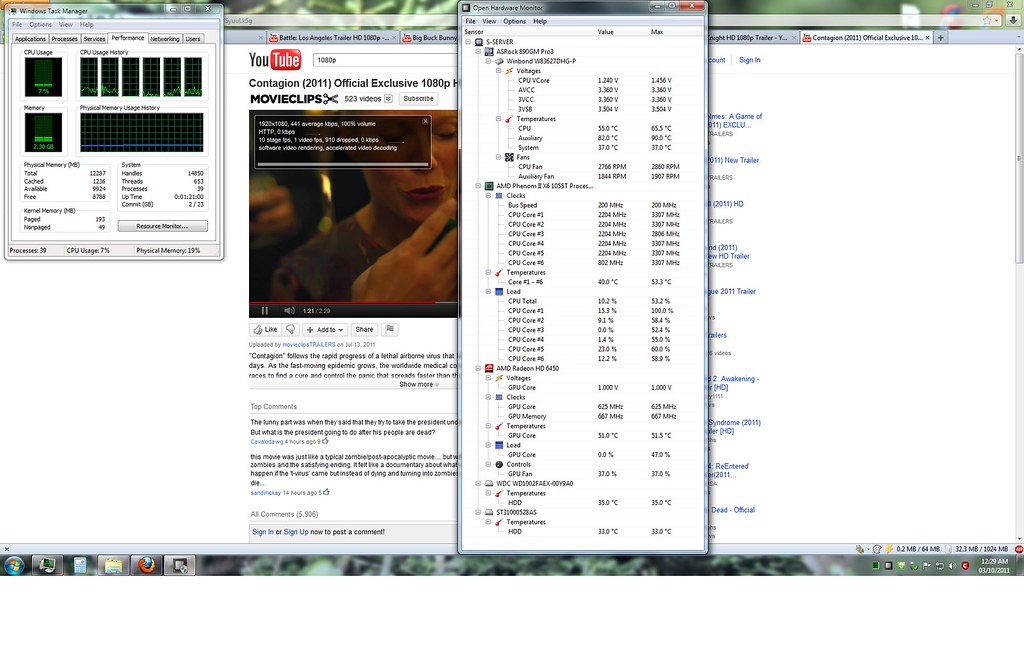
Task: Collapse the AMD Radeon HD 6450 node
Action: click(x=479, y=368)
